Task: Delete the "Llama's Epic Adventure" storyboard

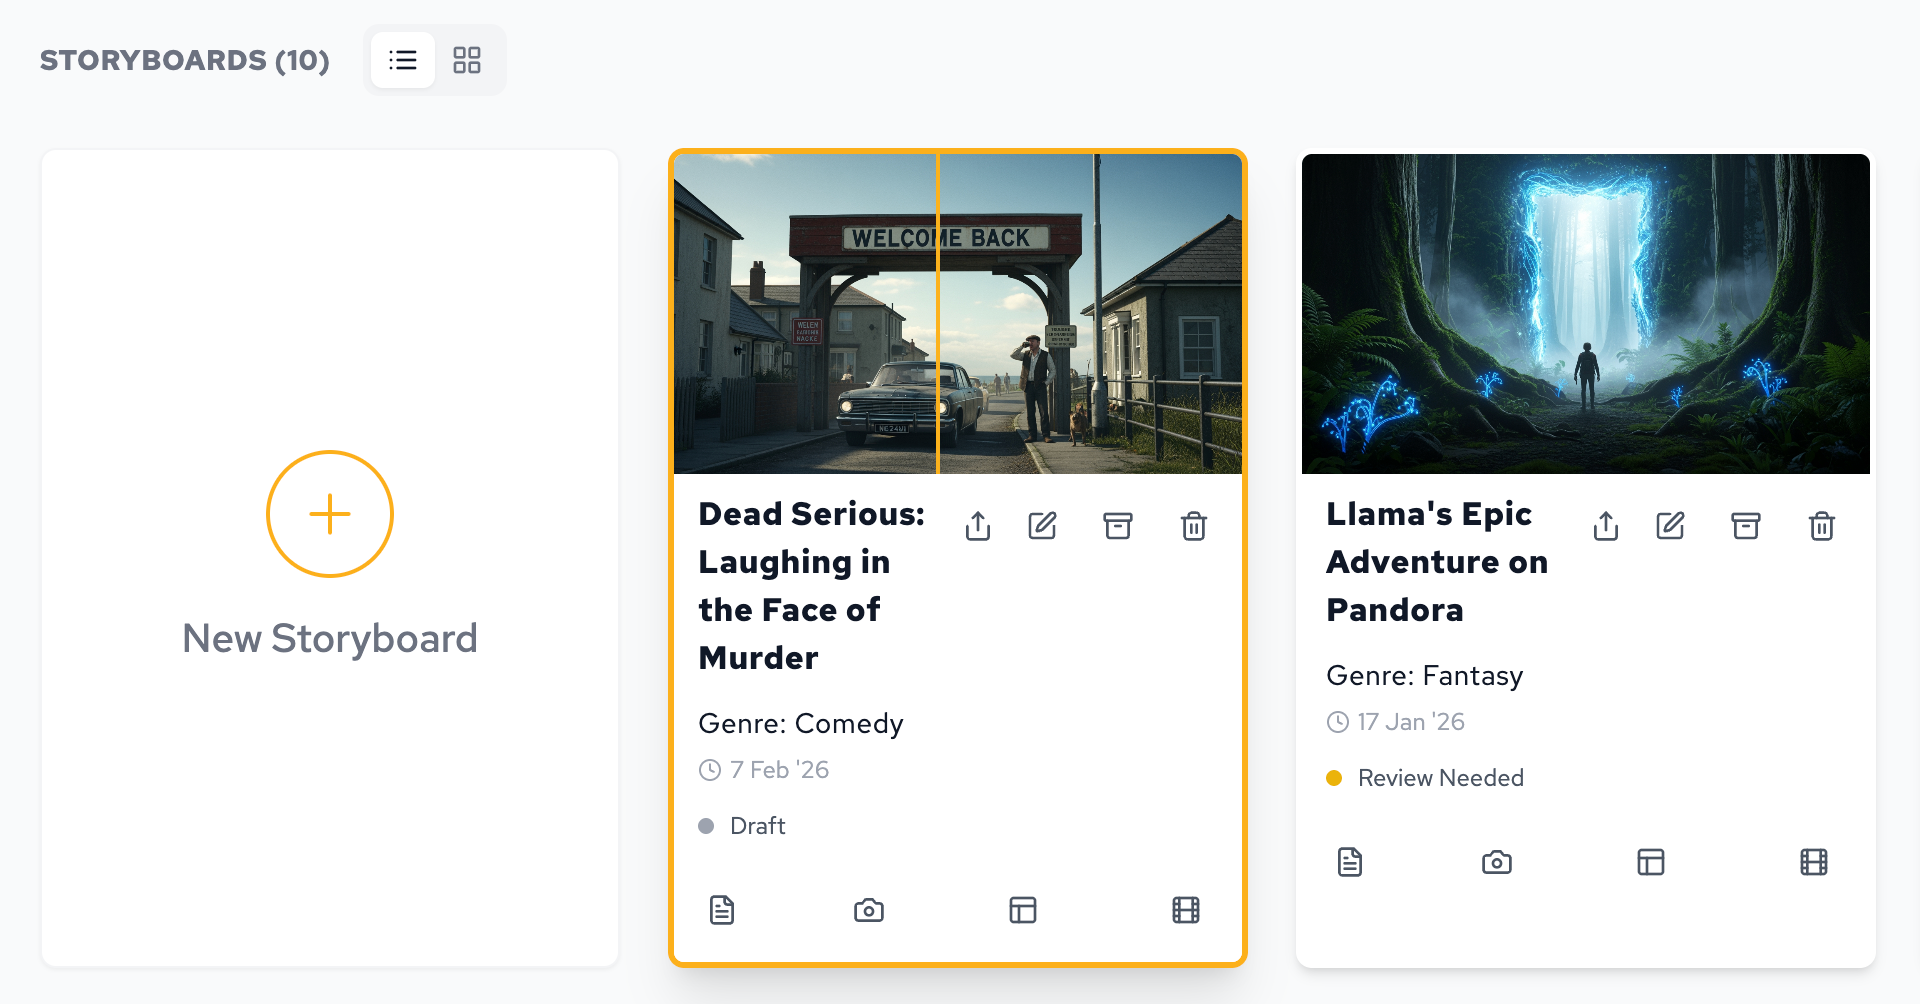Action: 1822,525
